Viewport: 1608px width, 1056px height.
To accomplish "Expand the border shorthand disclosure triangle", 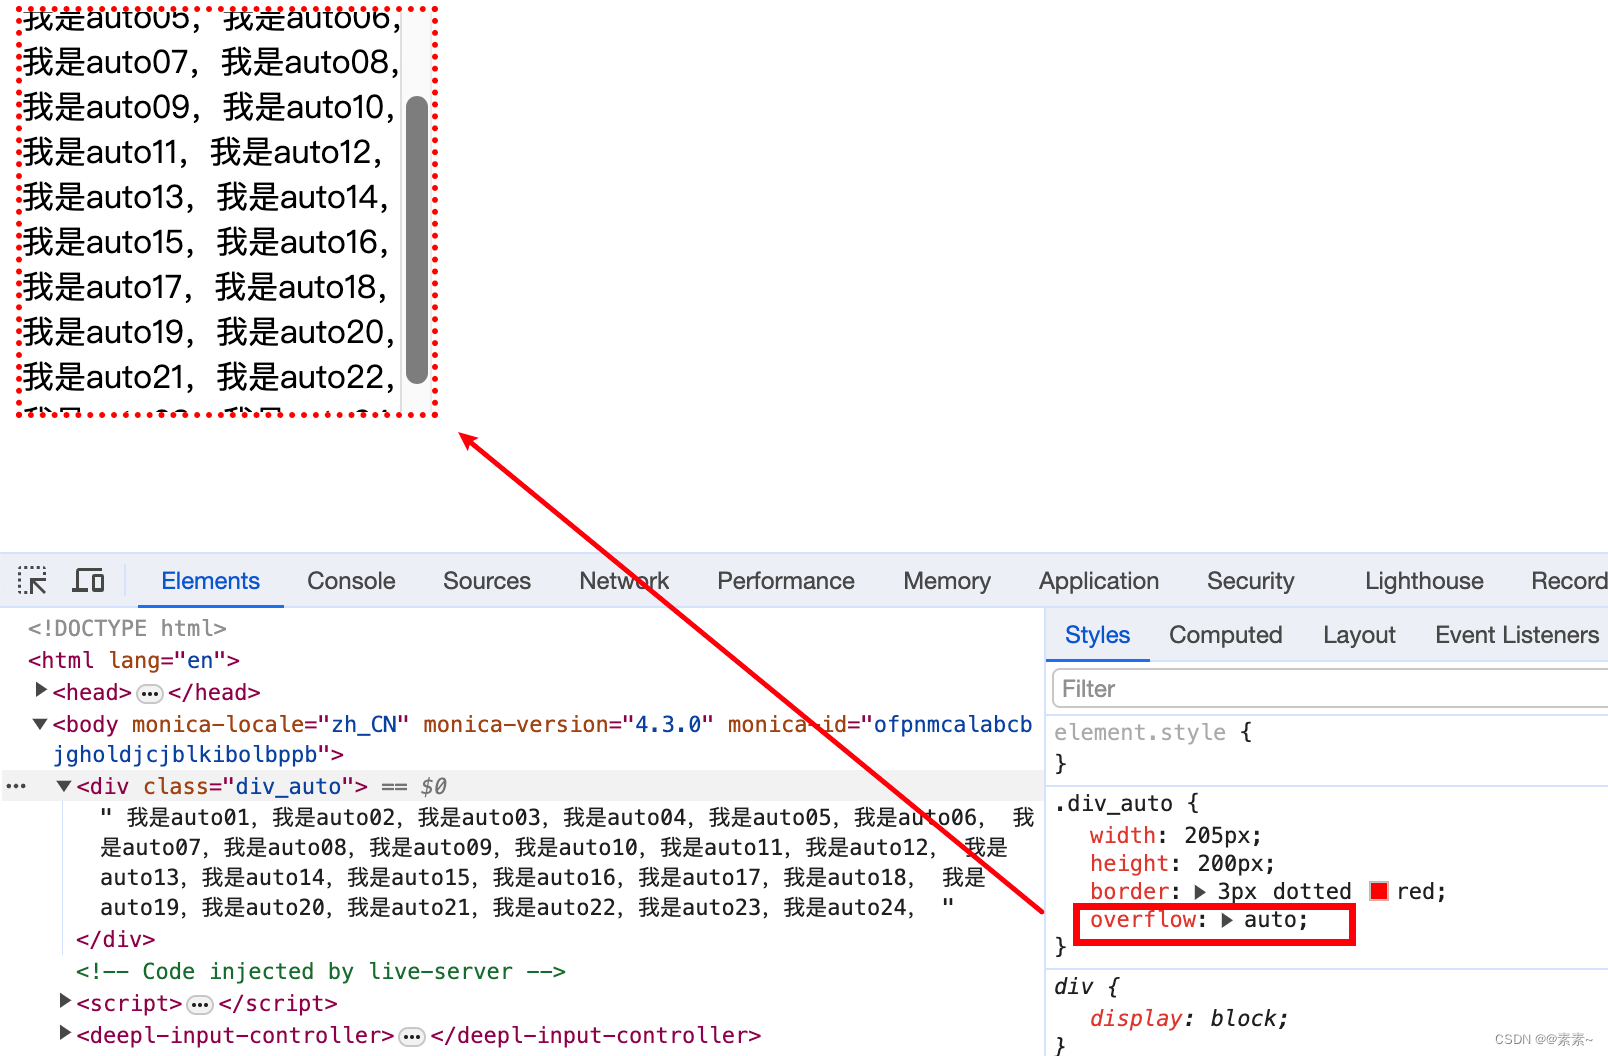I will (x=1200, y=891).
